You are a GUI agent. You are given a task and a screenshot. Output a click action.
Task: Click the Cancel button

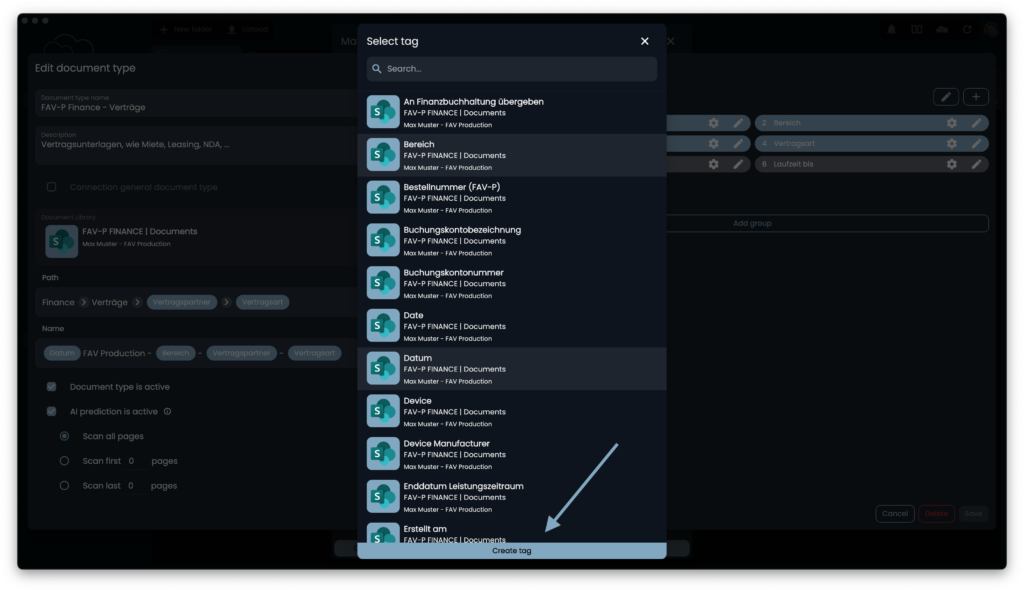tap(895, 513)
